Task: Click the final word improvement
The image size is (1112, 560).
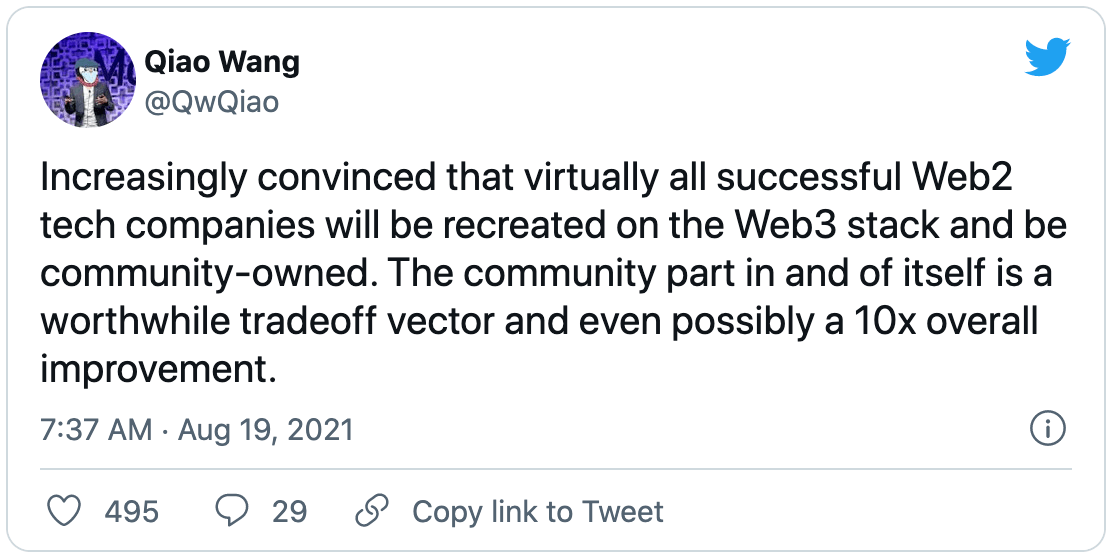Action: (x=157, y=370)
